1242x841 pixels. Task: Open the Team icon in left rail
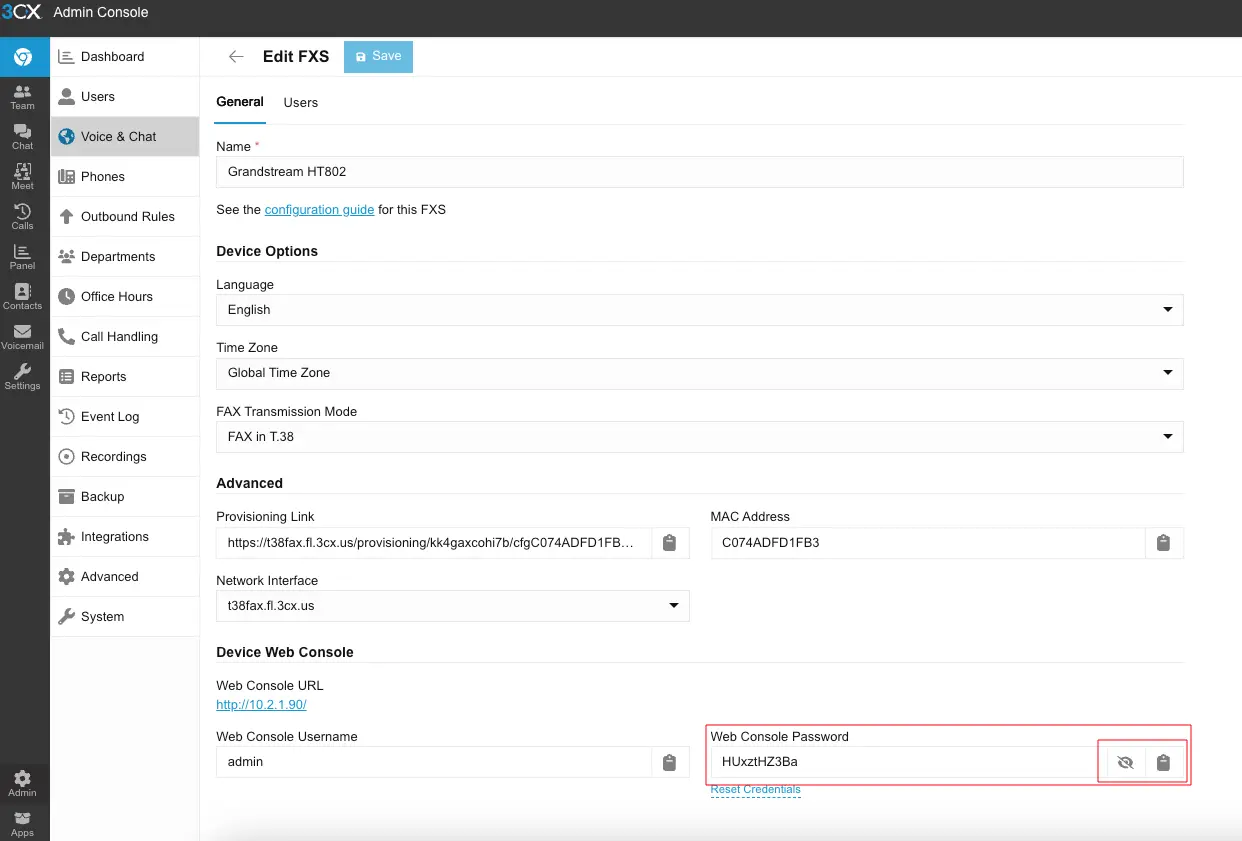22,97
